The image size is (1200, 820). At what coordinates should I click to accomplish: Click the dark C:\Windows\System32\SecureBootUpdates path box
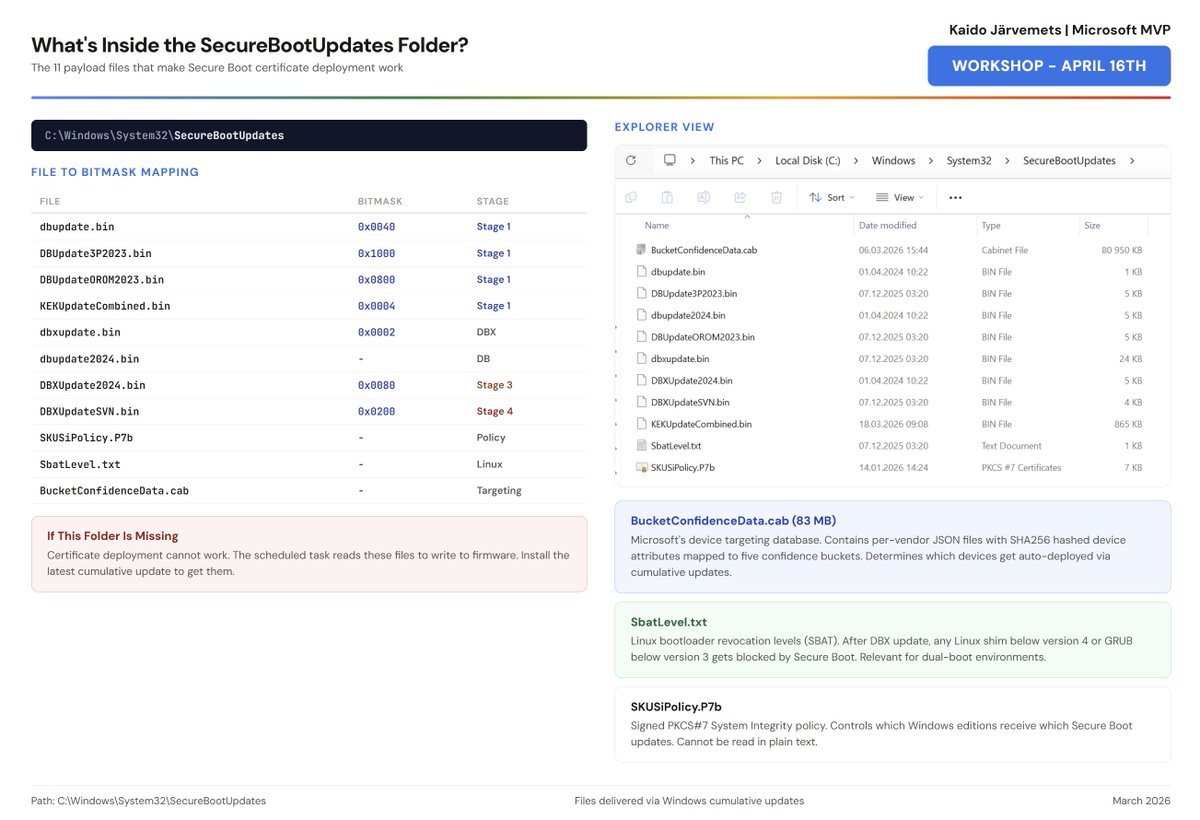(309, 135)
